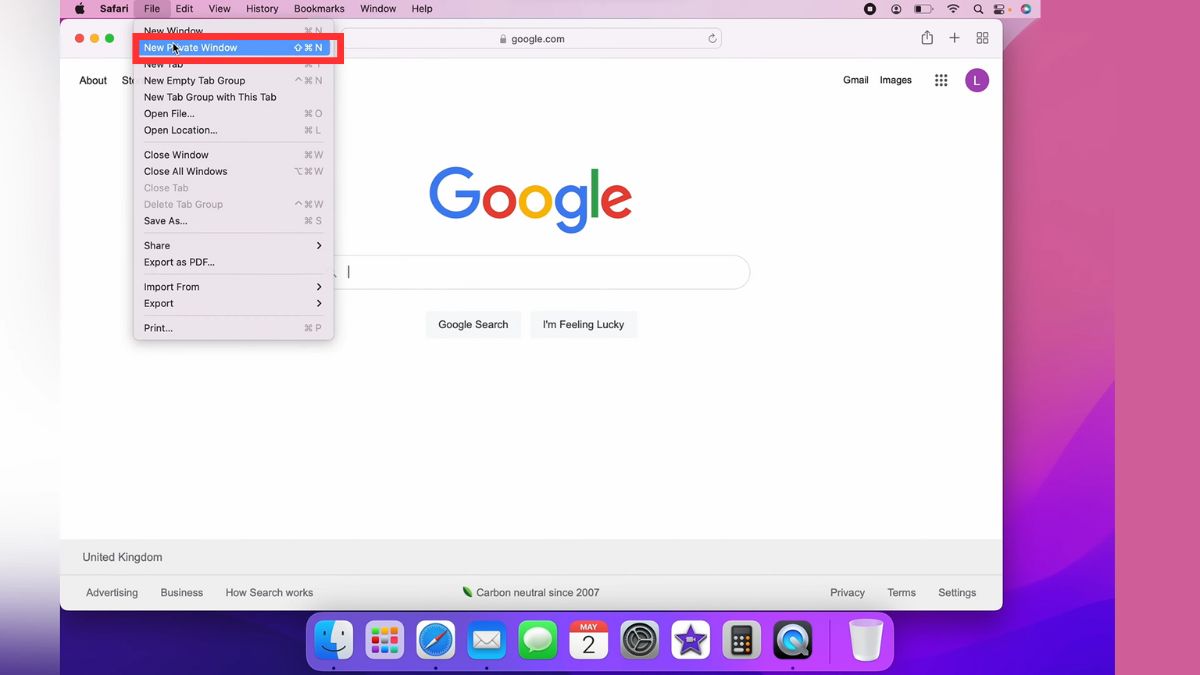Open the Settings footer link
This screenshot has height=675, width=1200.
957,593
